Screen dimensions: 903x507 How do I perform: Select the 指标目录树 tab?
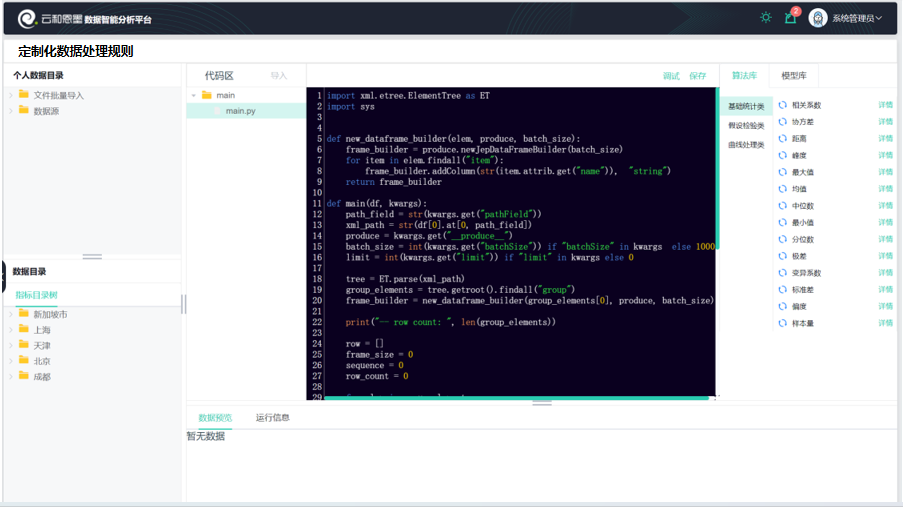pyautogui.click(x=36, y=295)
